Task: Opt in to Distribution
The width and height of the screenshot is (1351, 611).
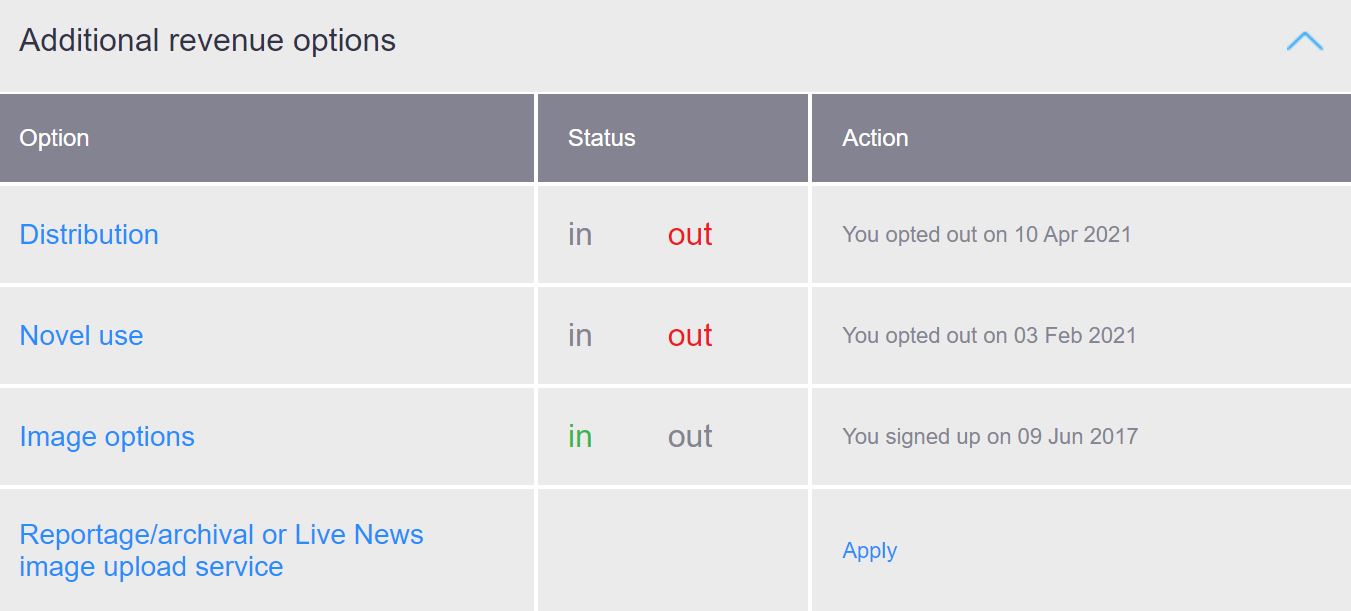Action: pos(580,234)
